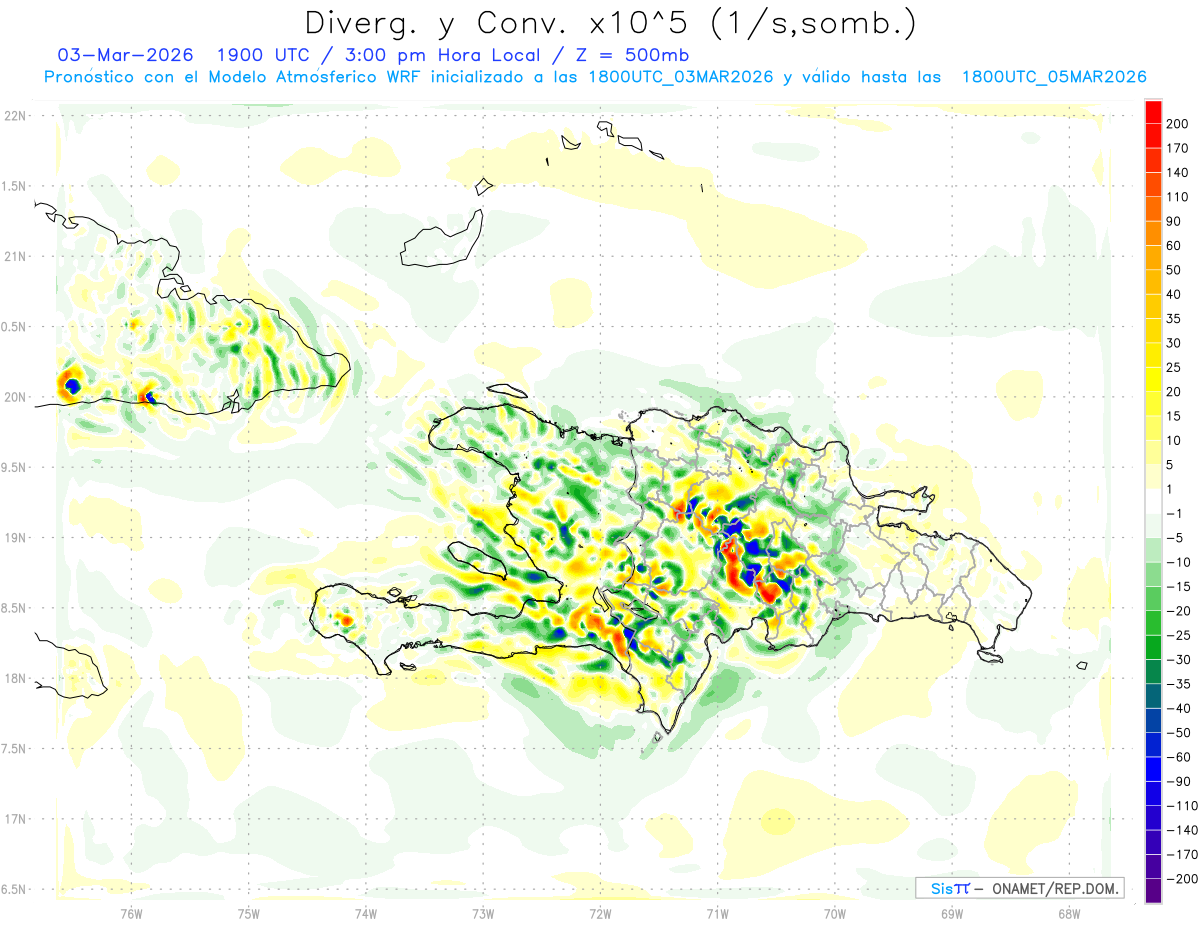This screenshot has height=927, width=1200.
Task: Click the dark red swatch atop the color scale
Action: 1152,112
